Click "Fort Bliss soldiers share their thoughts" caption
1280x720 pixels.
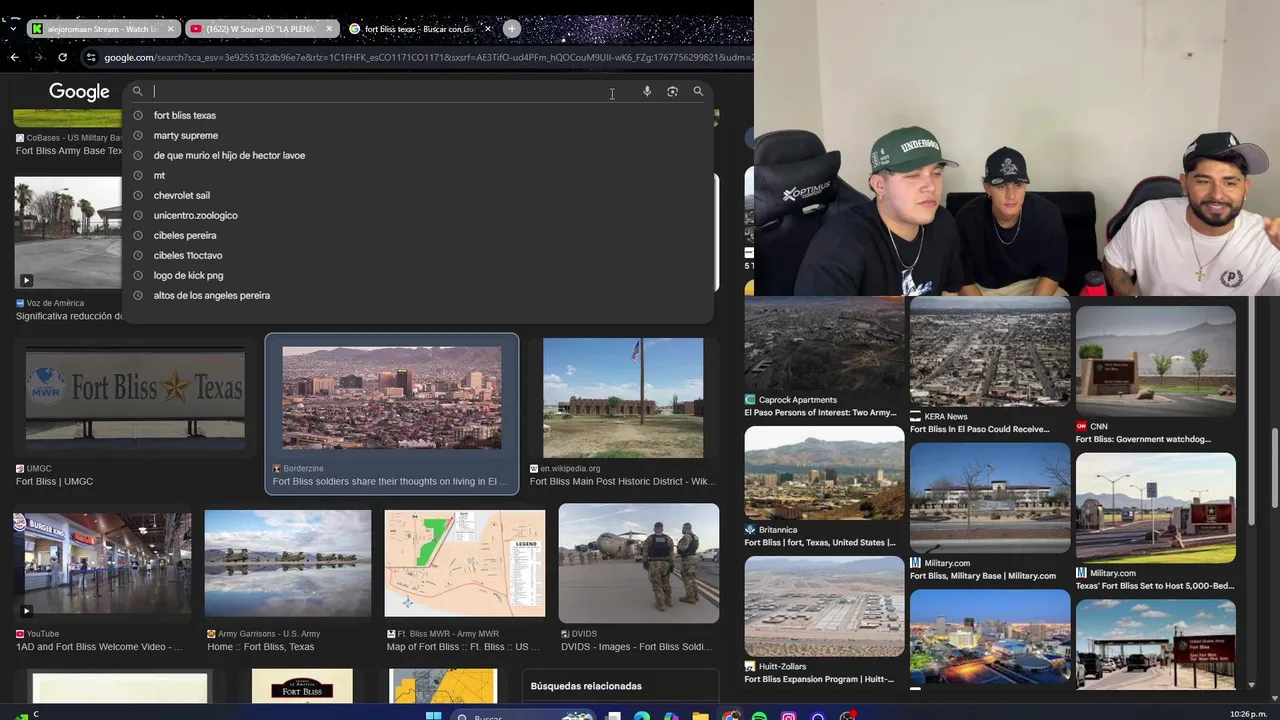tap(391, 482)
